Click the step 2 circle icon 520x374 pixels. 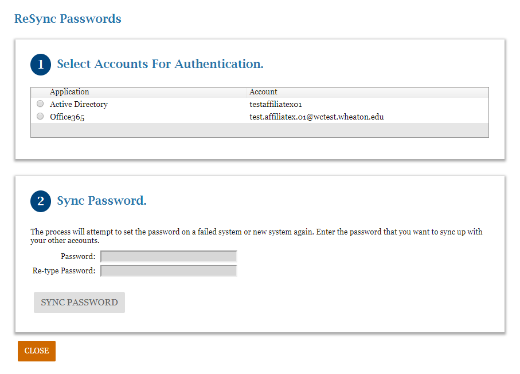click(41, 201)
